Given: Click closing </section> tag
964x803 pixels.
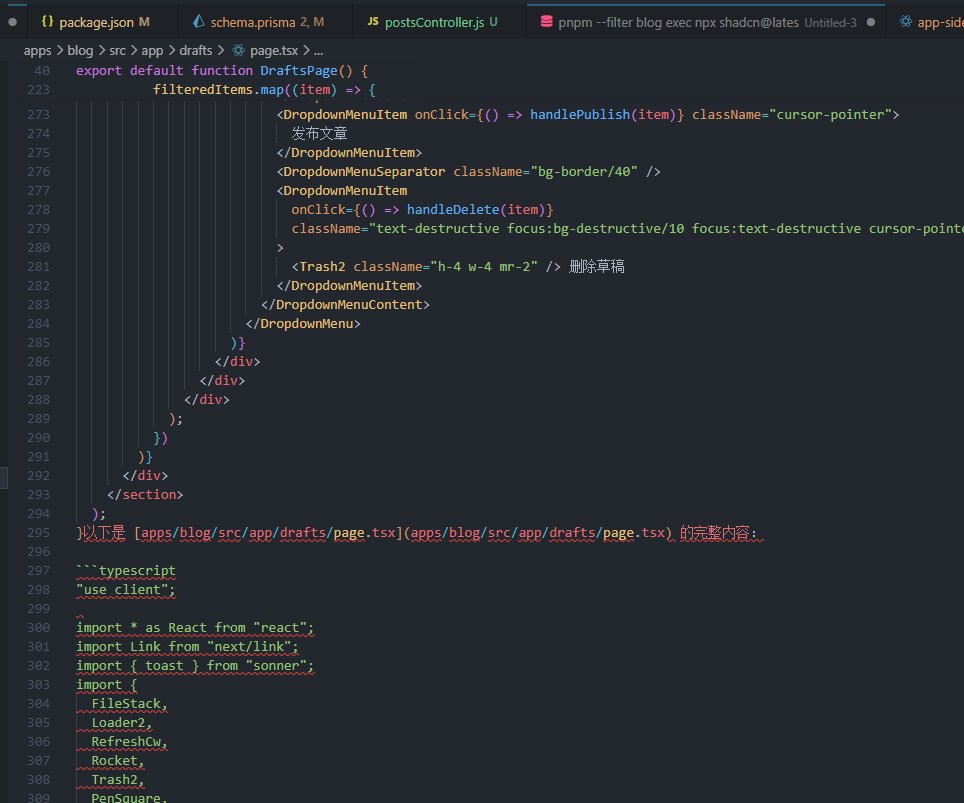Looking at the screenshot, I should 145,495.
